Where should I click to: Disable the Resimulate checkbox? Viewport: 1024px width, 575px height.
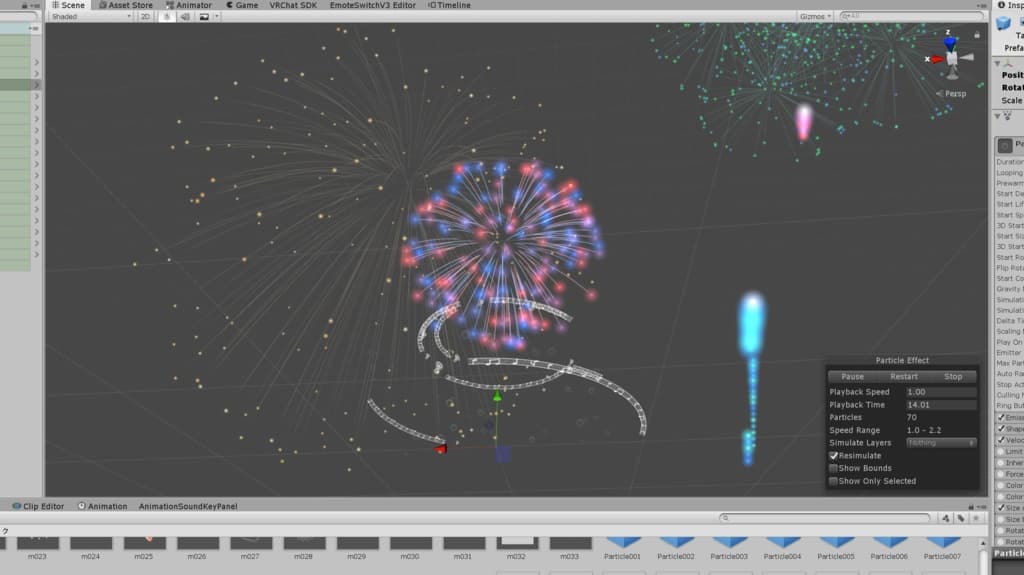833,456
